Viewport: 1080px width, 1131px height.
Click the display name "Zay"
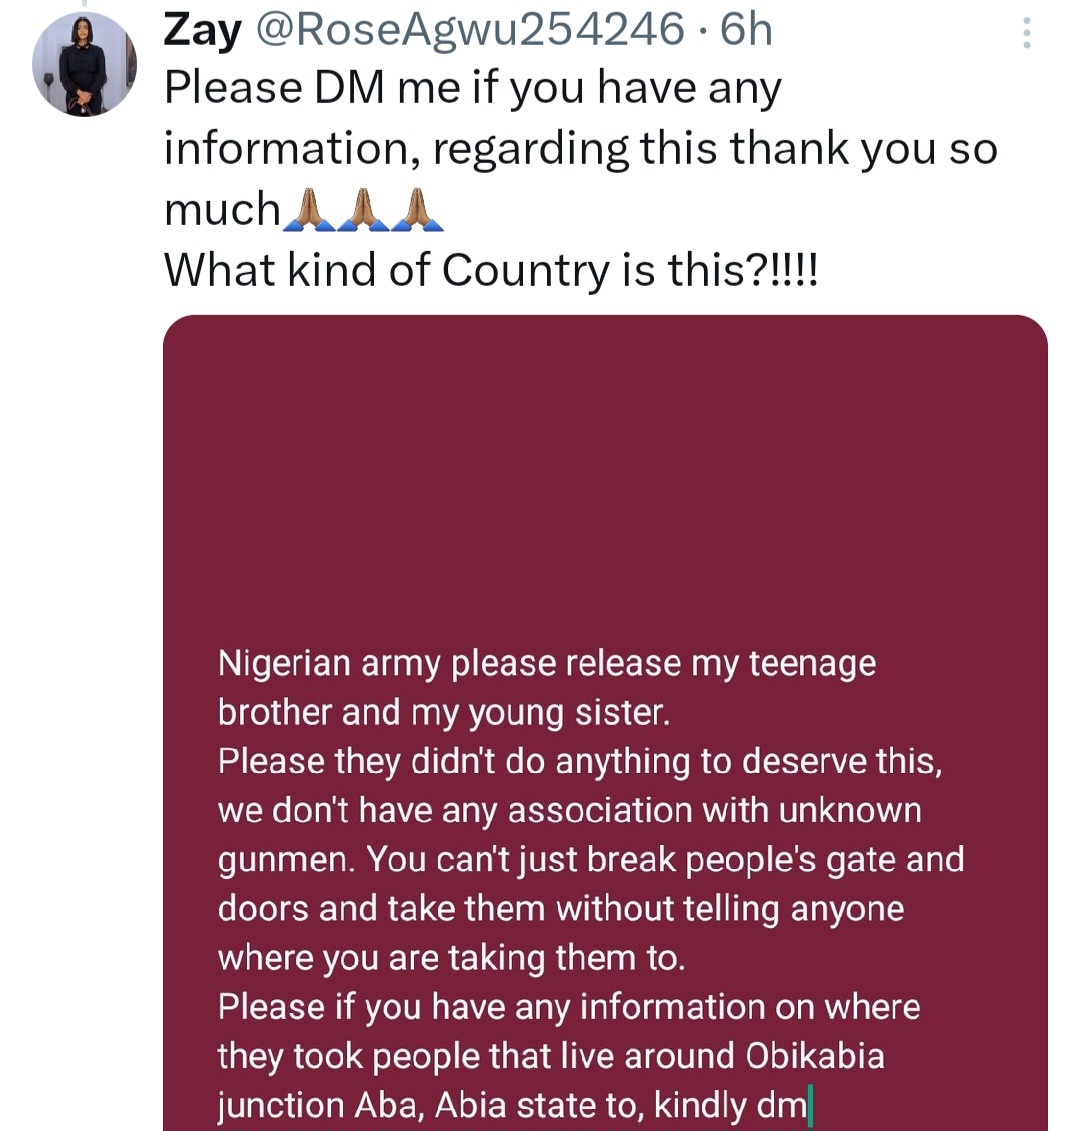[x=202, y=30]
